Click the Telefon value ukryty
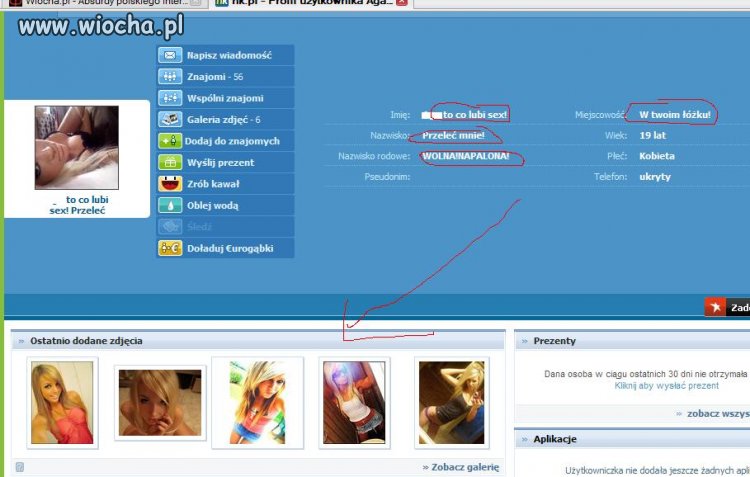Viewport: 750px width, 477px height. 655,177
